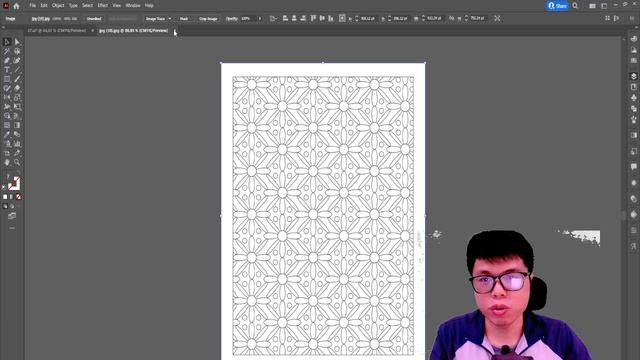Open the Effect menu

[102, 6]
